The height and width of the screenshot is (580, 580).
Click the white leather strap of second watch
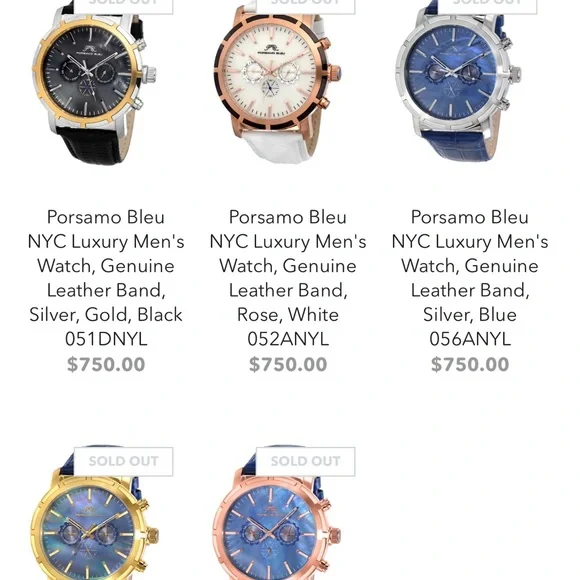277,146
